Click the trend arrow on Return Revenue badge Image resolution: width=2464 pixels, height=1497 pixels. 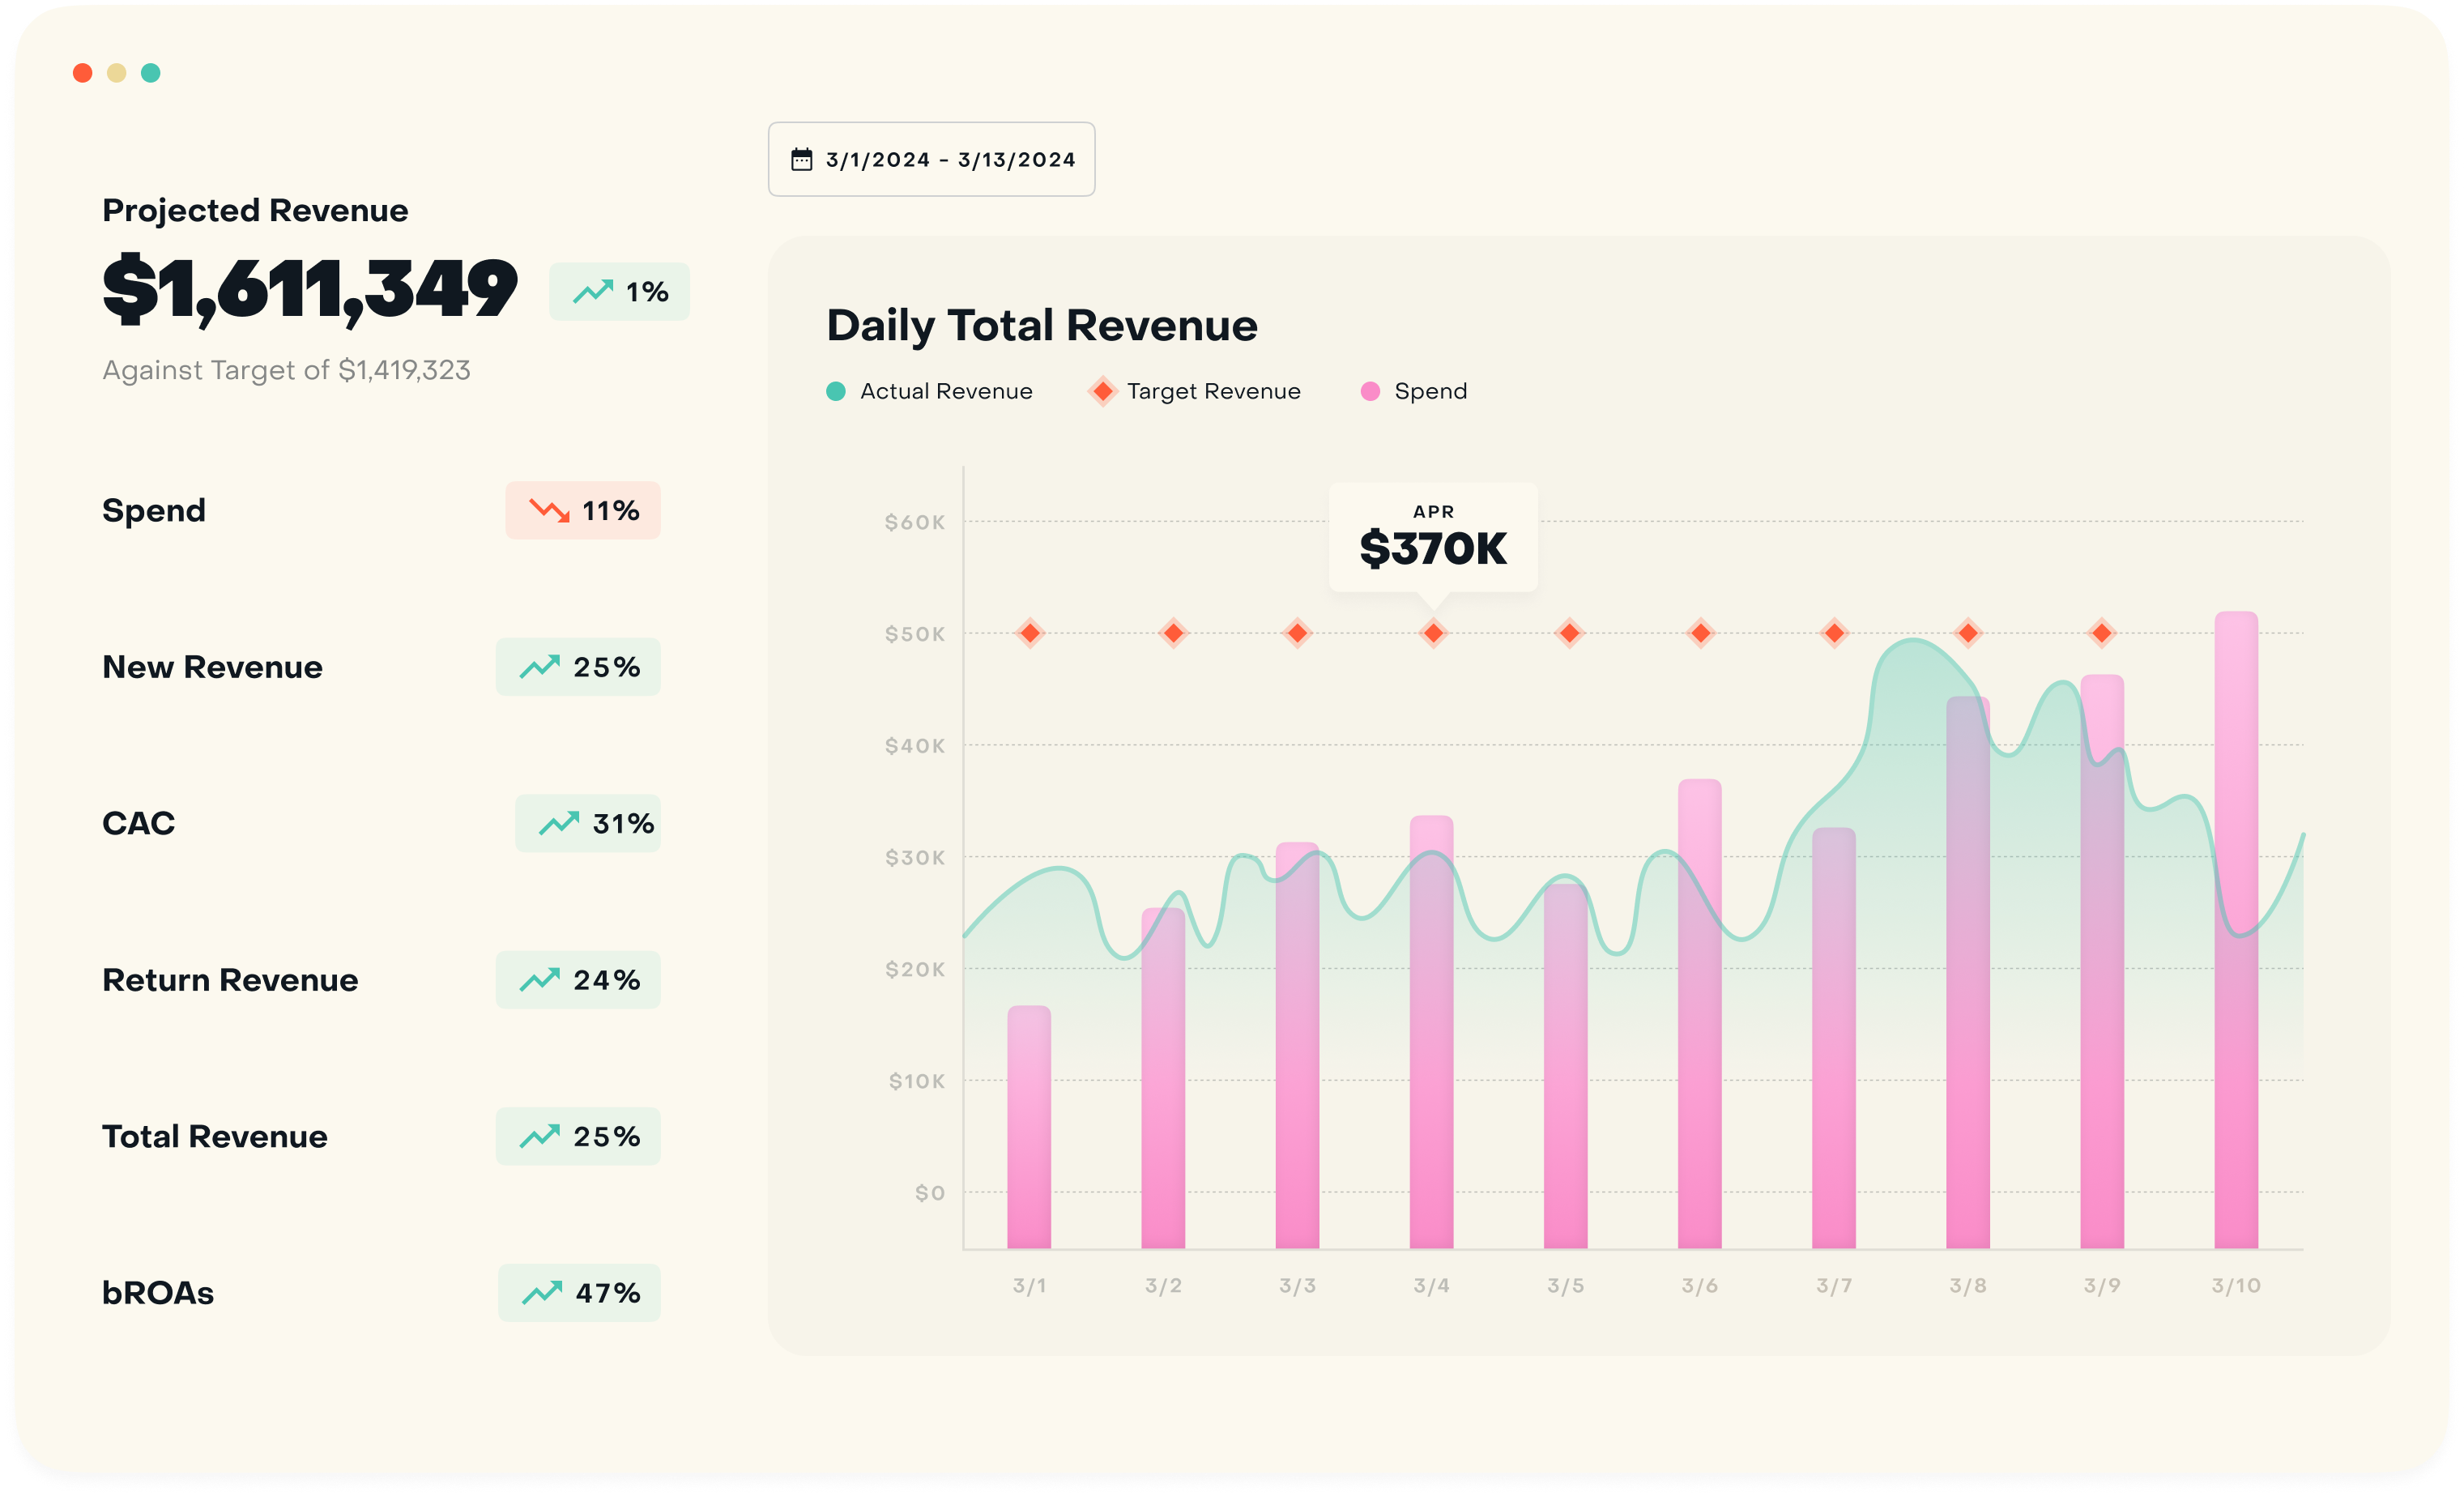539,980
